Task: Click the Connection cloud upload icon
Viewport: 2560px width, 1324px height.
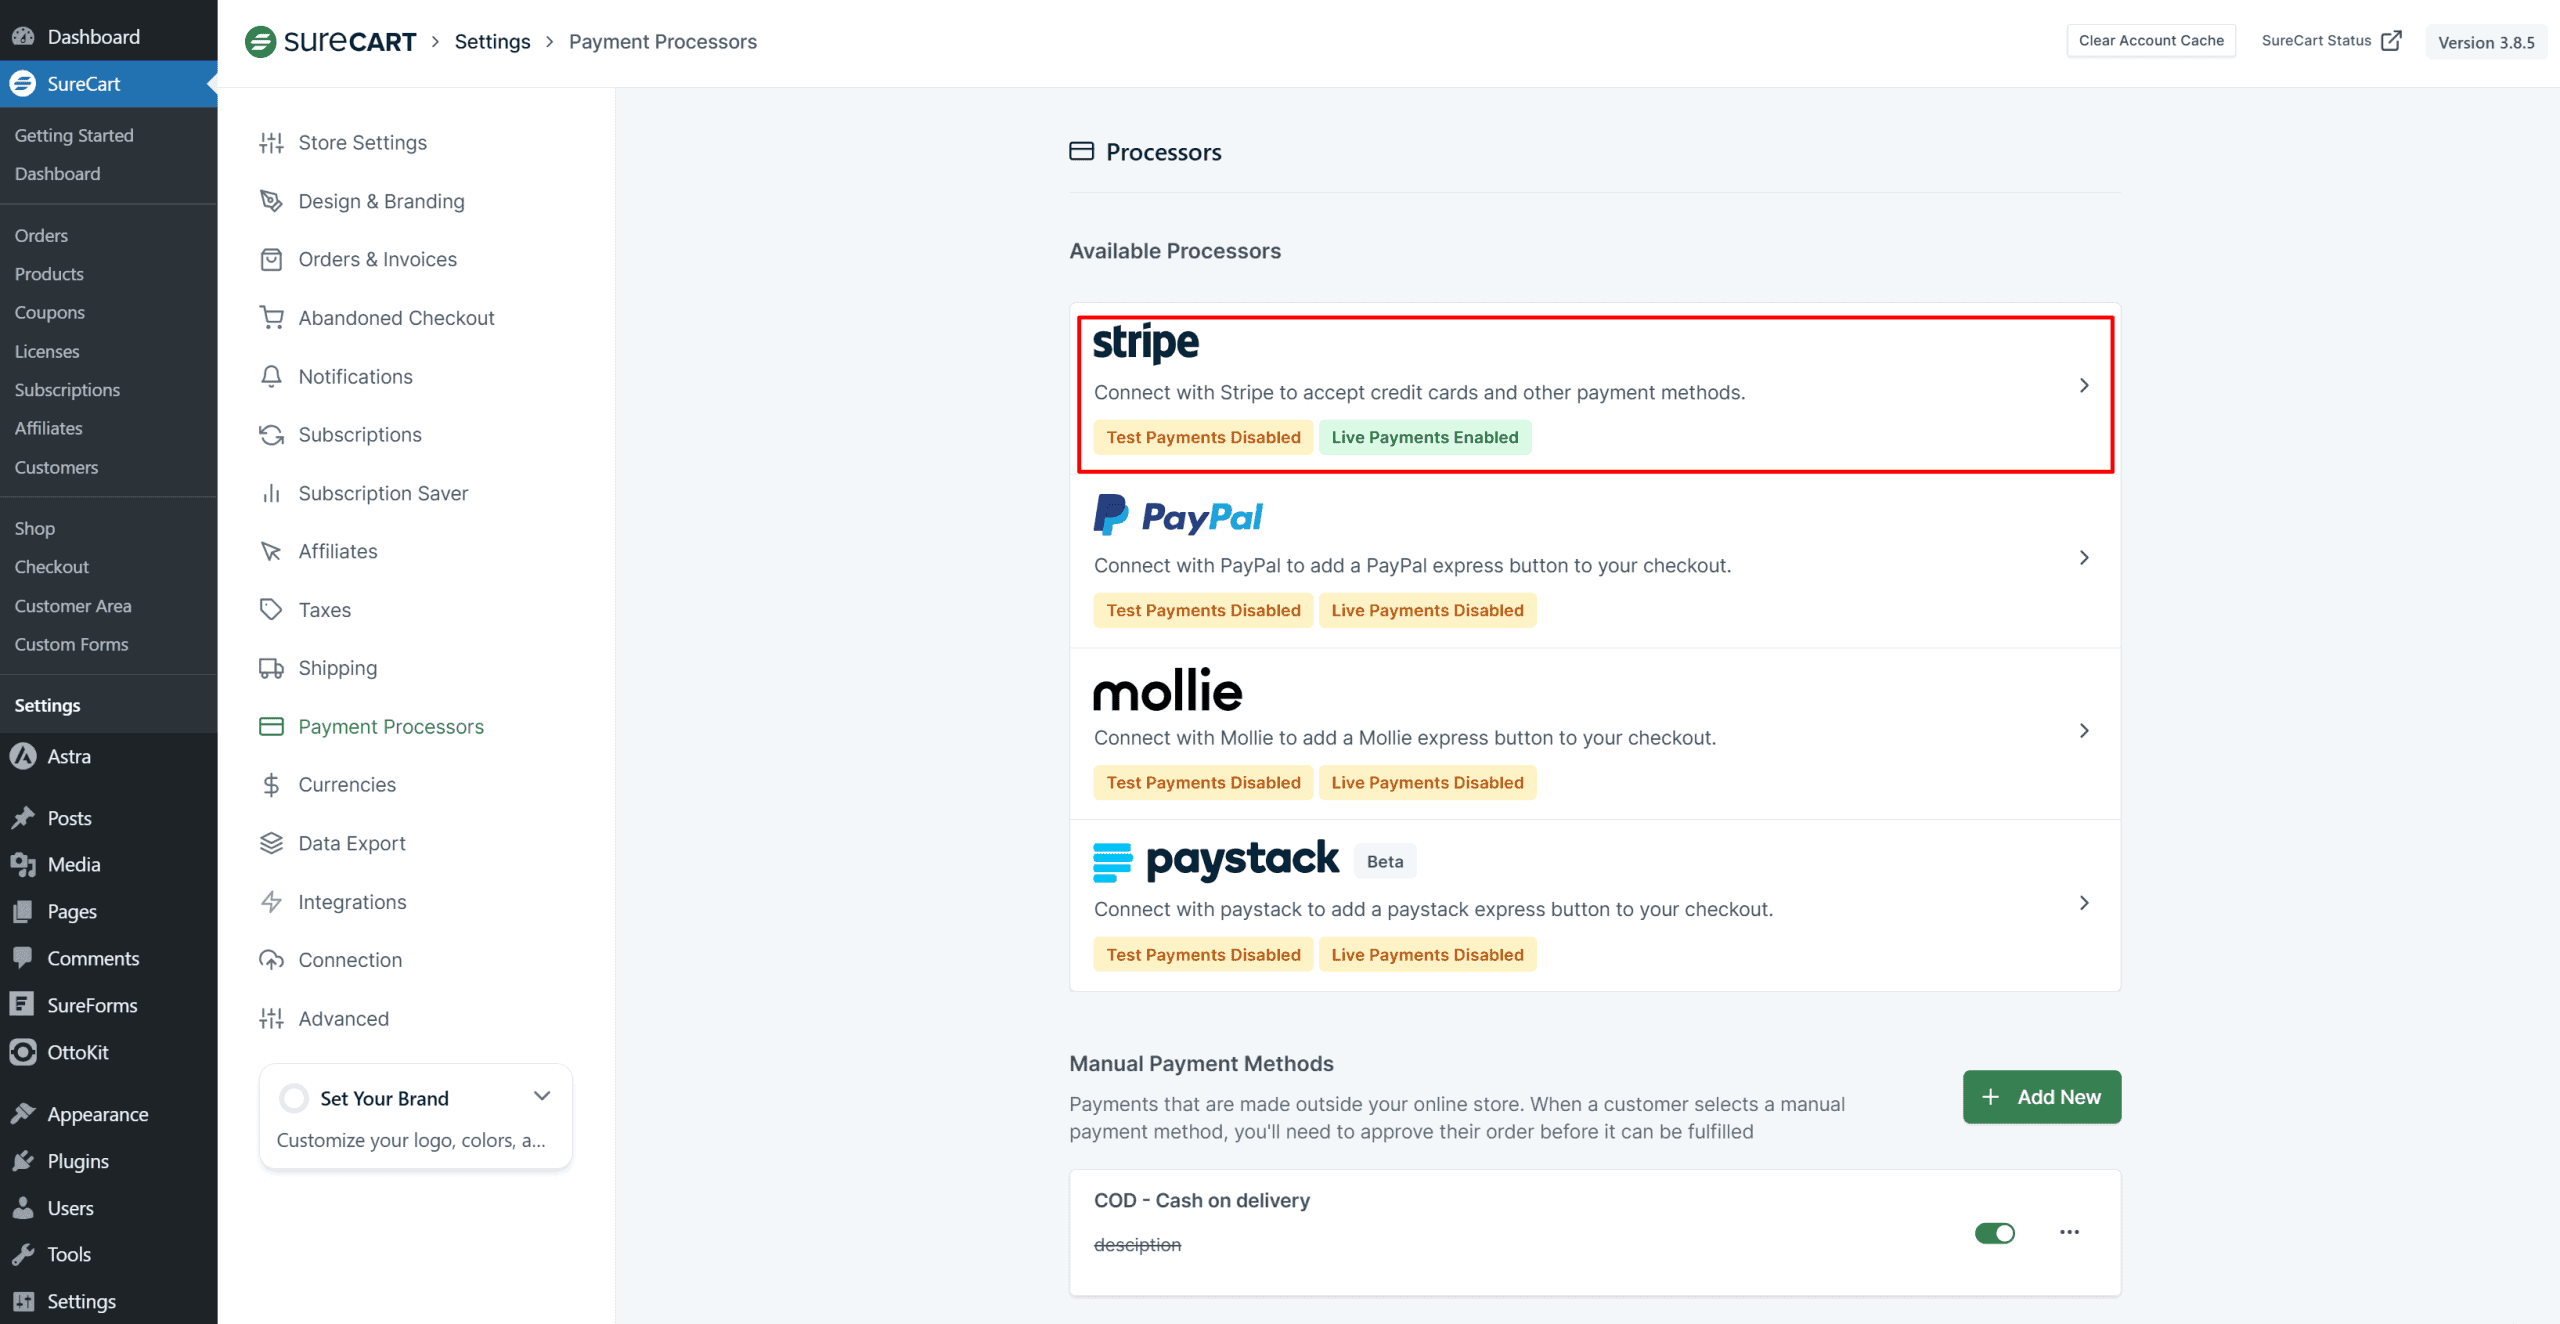Action: (x=271, y=960)
